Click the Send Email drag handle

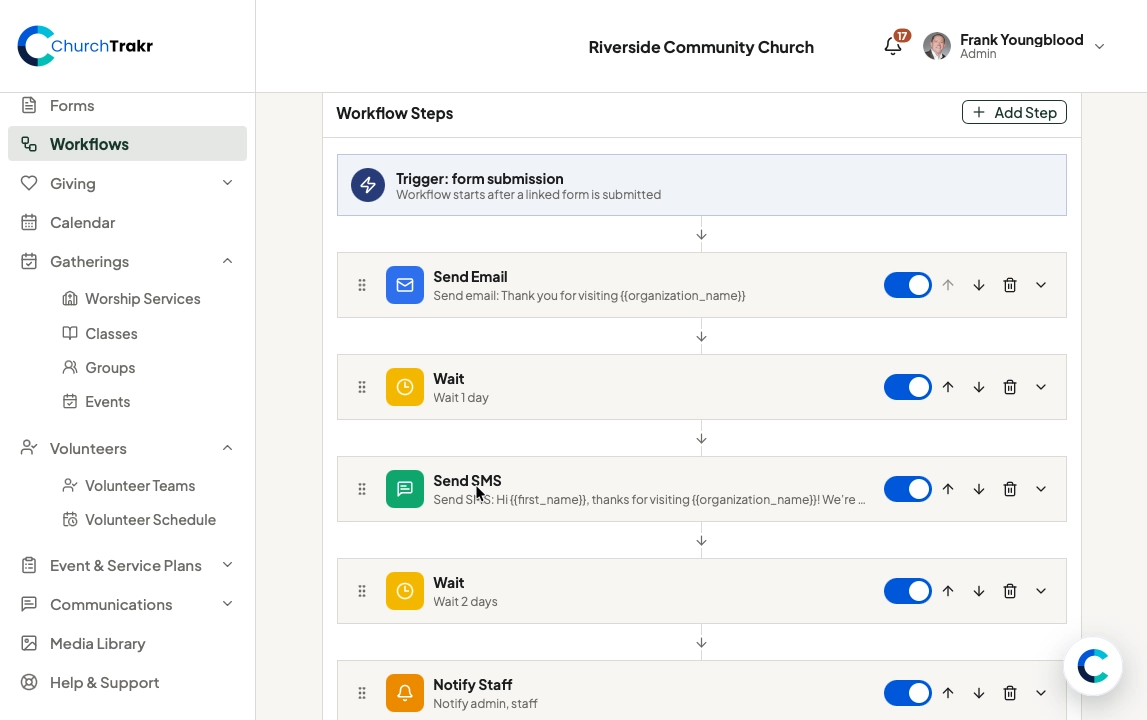362,285
